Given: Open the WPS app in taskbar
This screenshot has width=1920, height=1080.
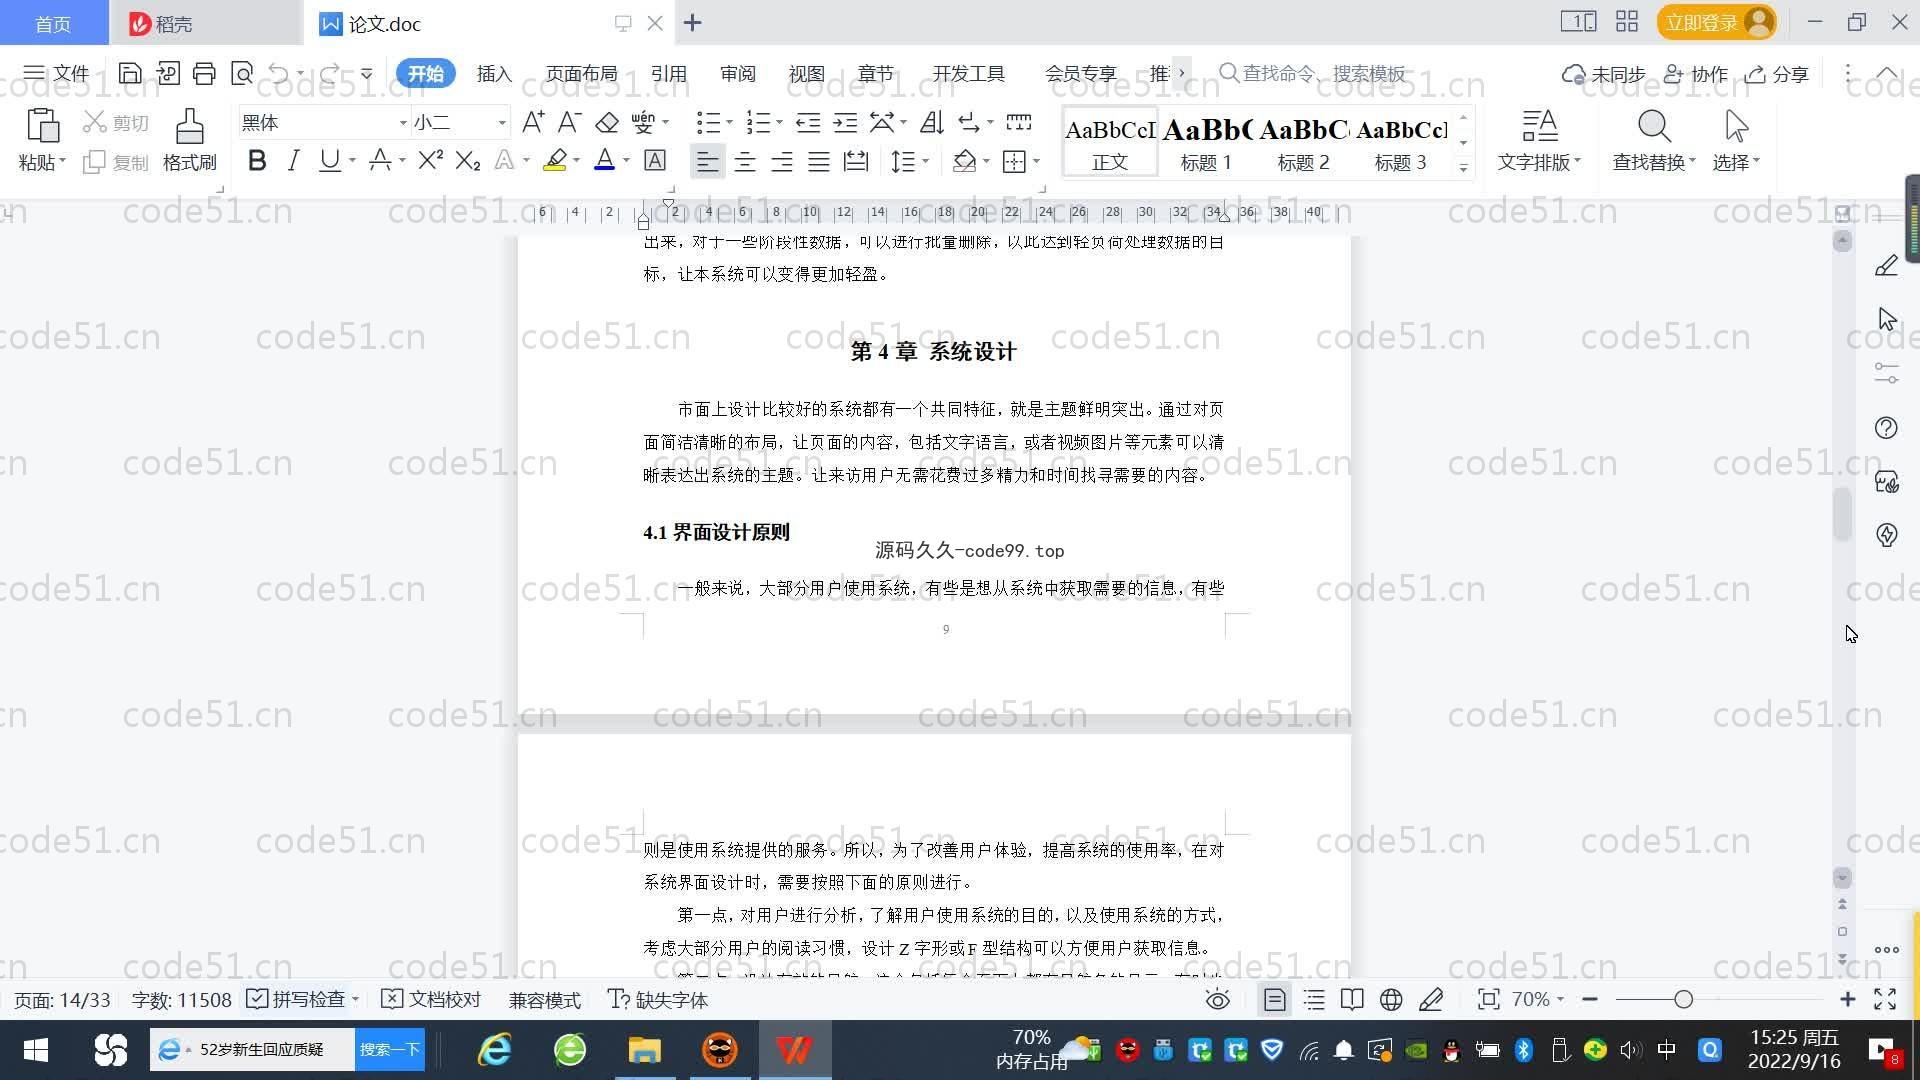Looking at the screenshot, I should point(795,1050).
